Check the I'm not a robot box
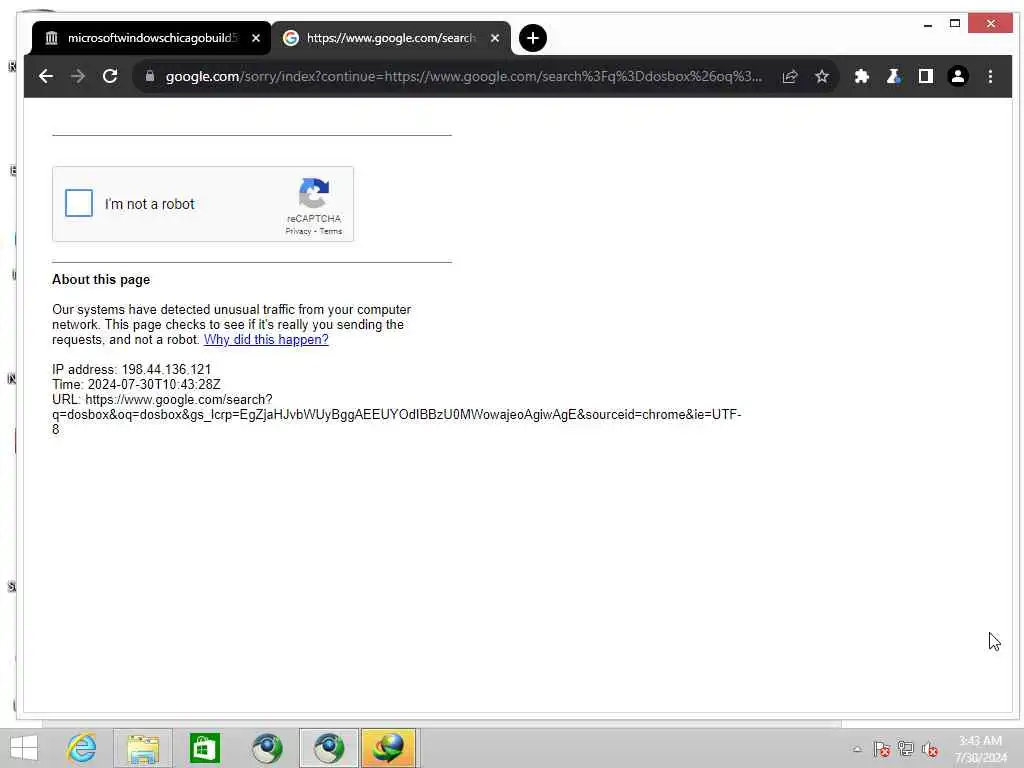The image size is (1024, 768). click(x=79, y=203)
